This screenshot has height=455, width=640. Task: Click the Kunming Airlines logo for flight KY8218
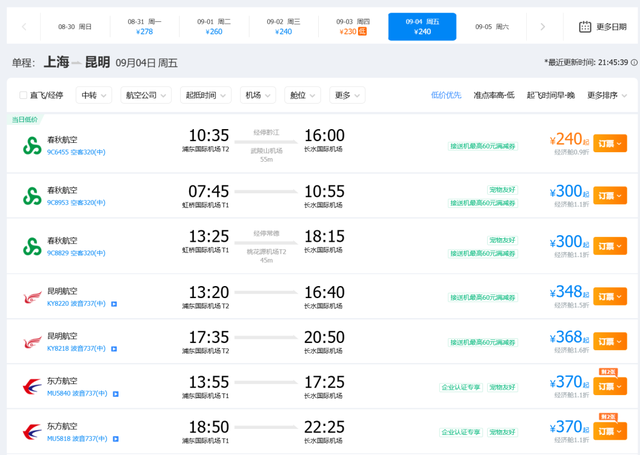pyautogui.click(x=32, y=342)
